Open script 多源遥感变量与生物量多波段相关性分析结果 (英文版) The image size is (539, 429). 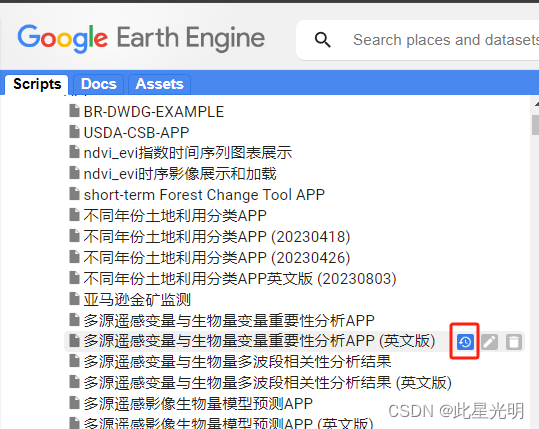click(x=267, y=383)
